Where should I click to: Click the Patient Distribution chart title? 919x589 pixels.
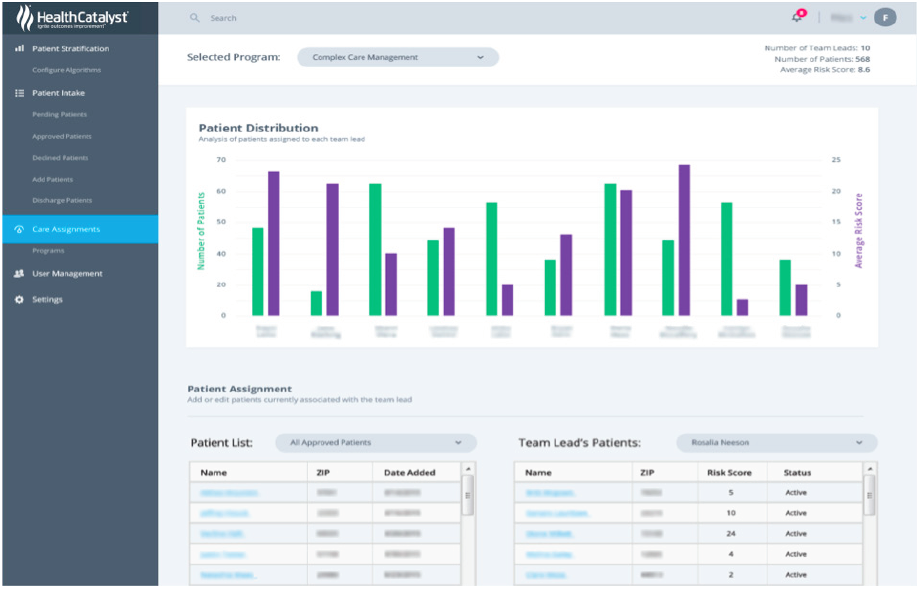(258, 128)
